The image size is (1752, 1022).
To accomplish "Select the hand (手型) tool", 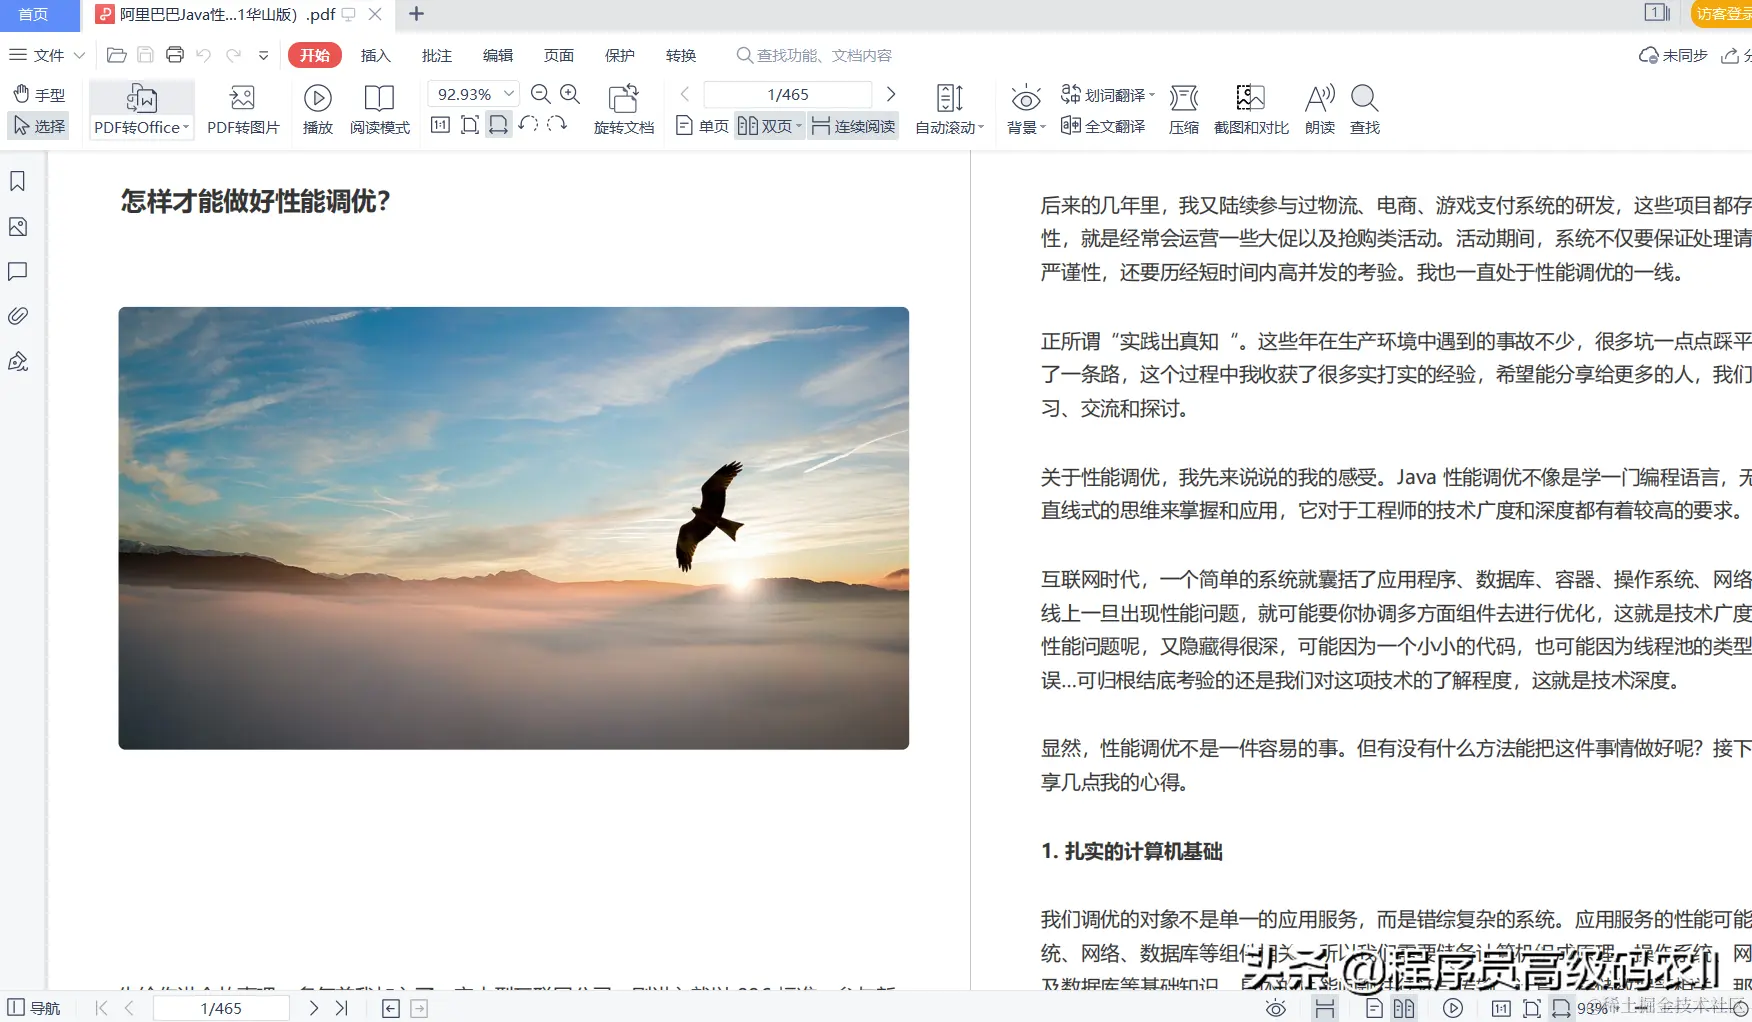I will click(x=39, y=93).
